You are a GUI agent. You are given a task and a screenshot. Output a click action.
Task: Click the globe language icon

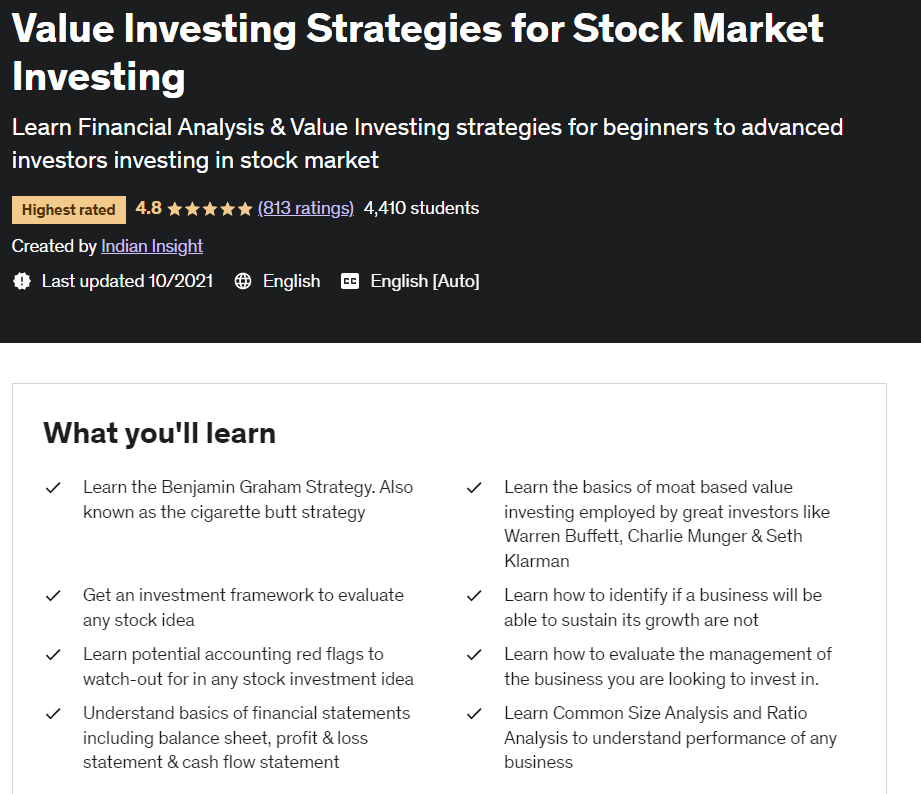click(x=243, y=281)
